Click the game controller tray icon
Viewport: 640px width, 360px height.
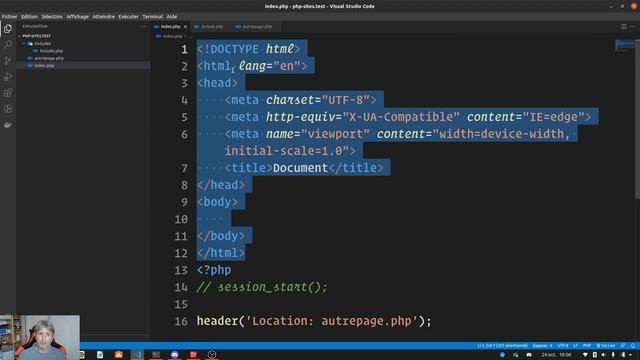[529, 355]
